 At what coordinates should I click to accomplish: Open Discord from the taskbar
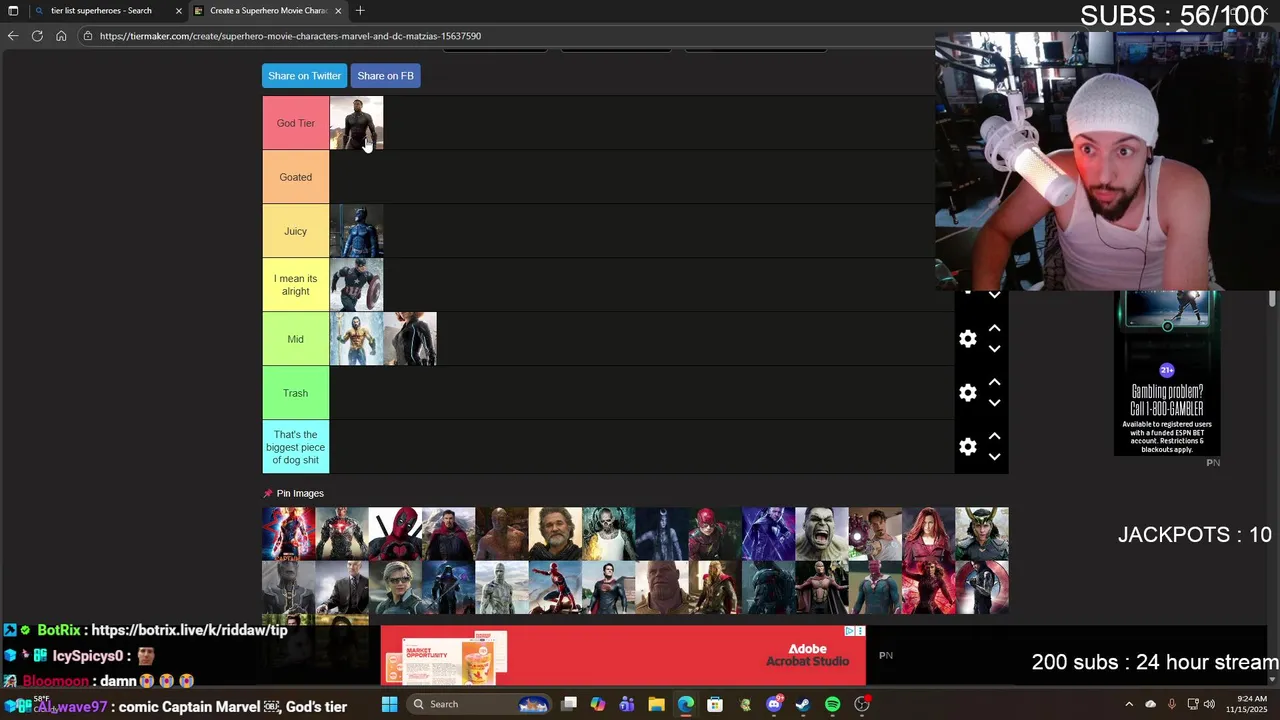click(x=774, y=704)
